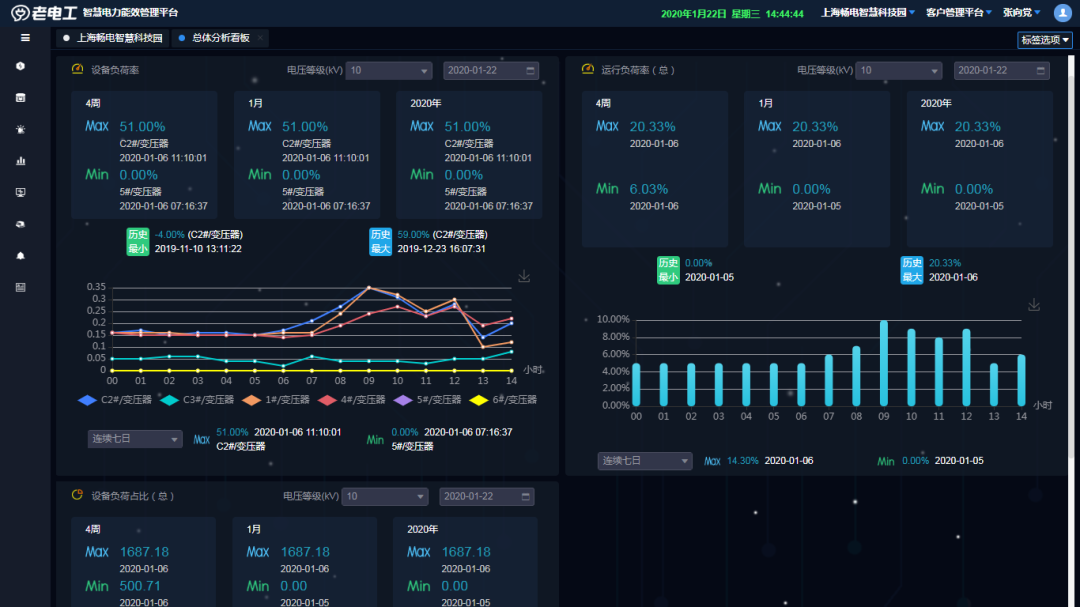Click the bar chart icon in sidebar

click(x=20, y=160)
